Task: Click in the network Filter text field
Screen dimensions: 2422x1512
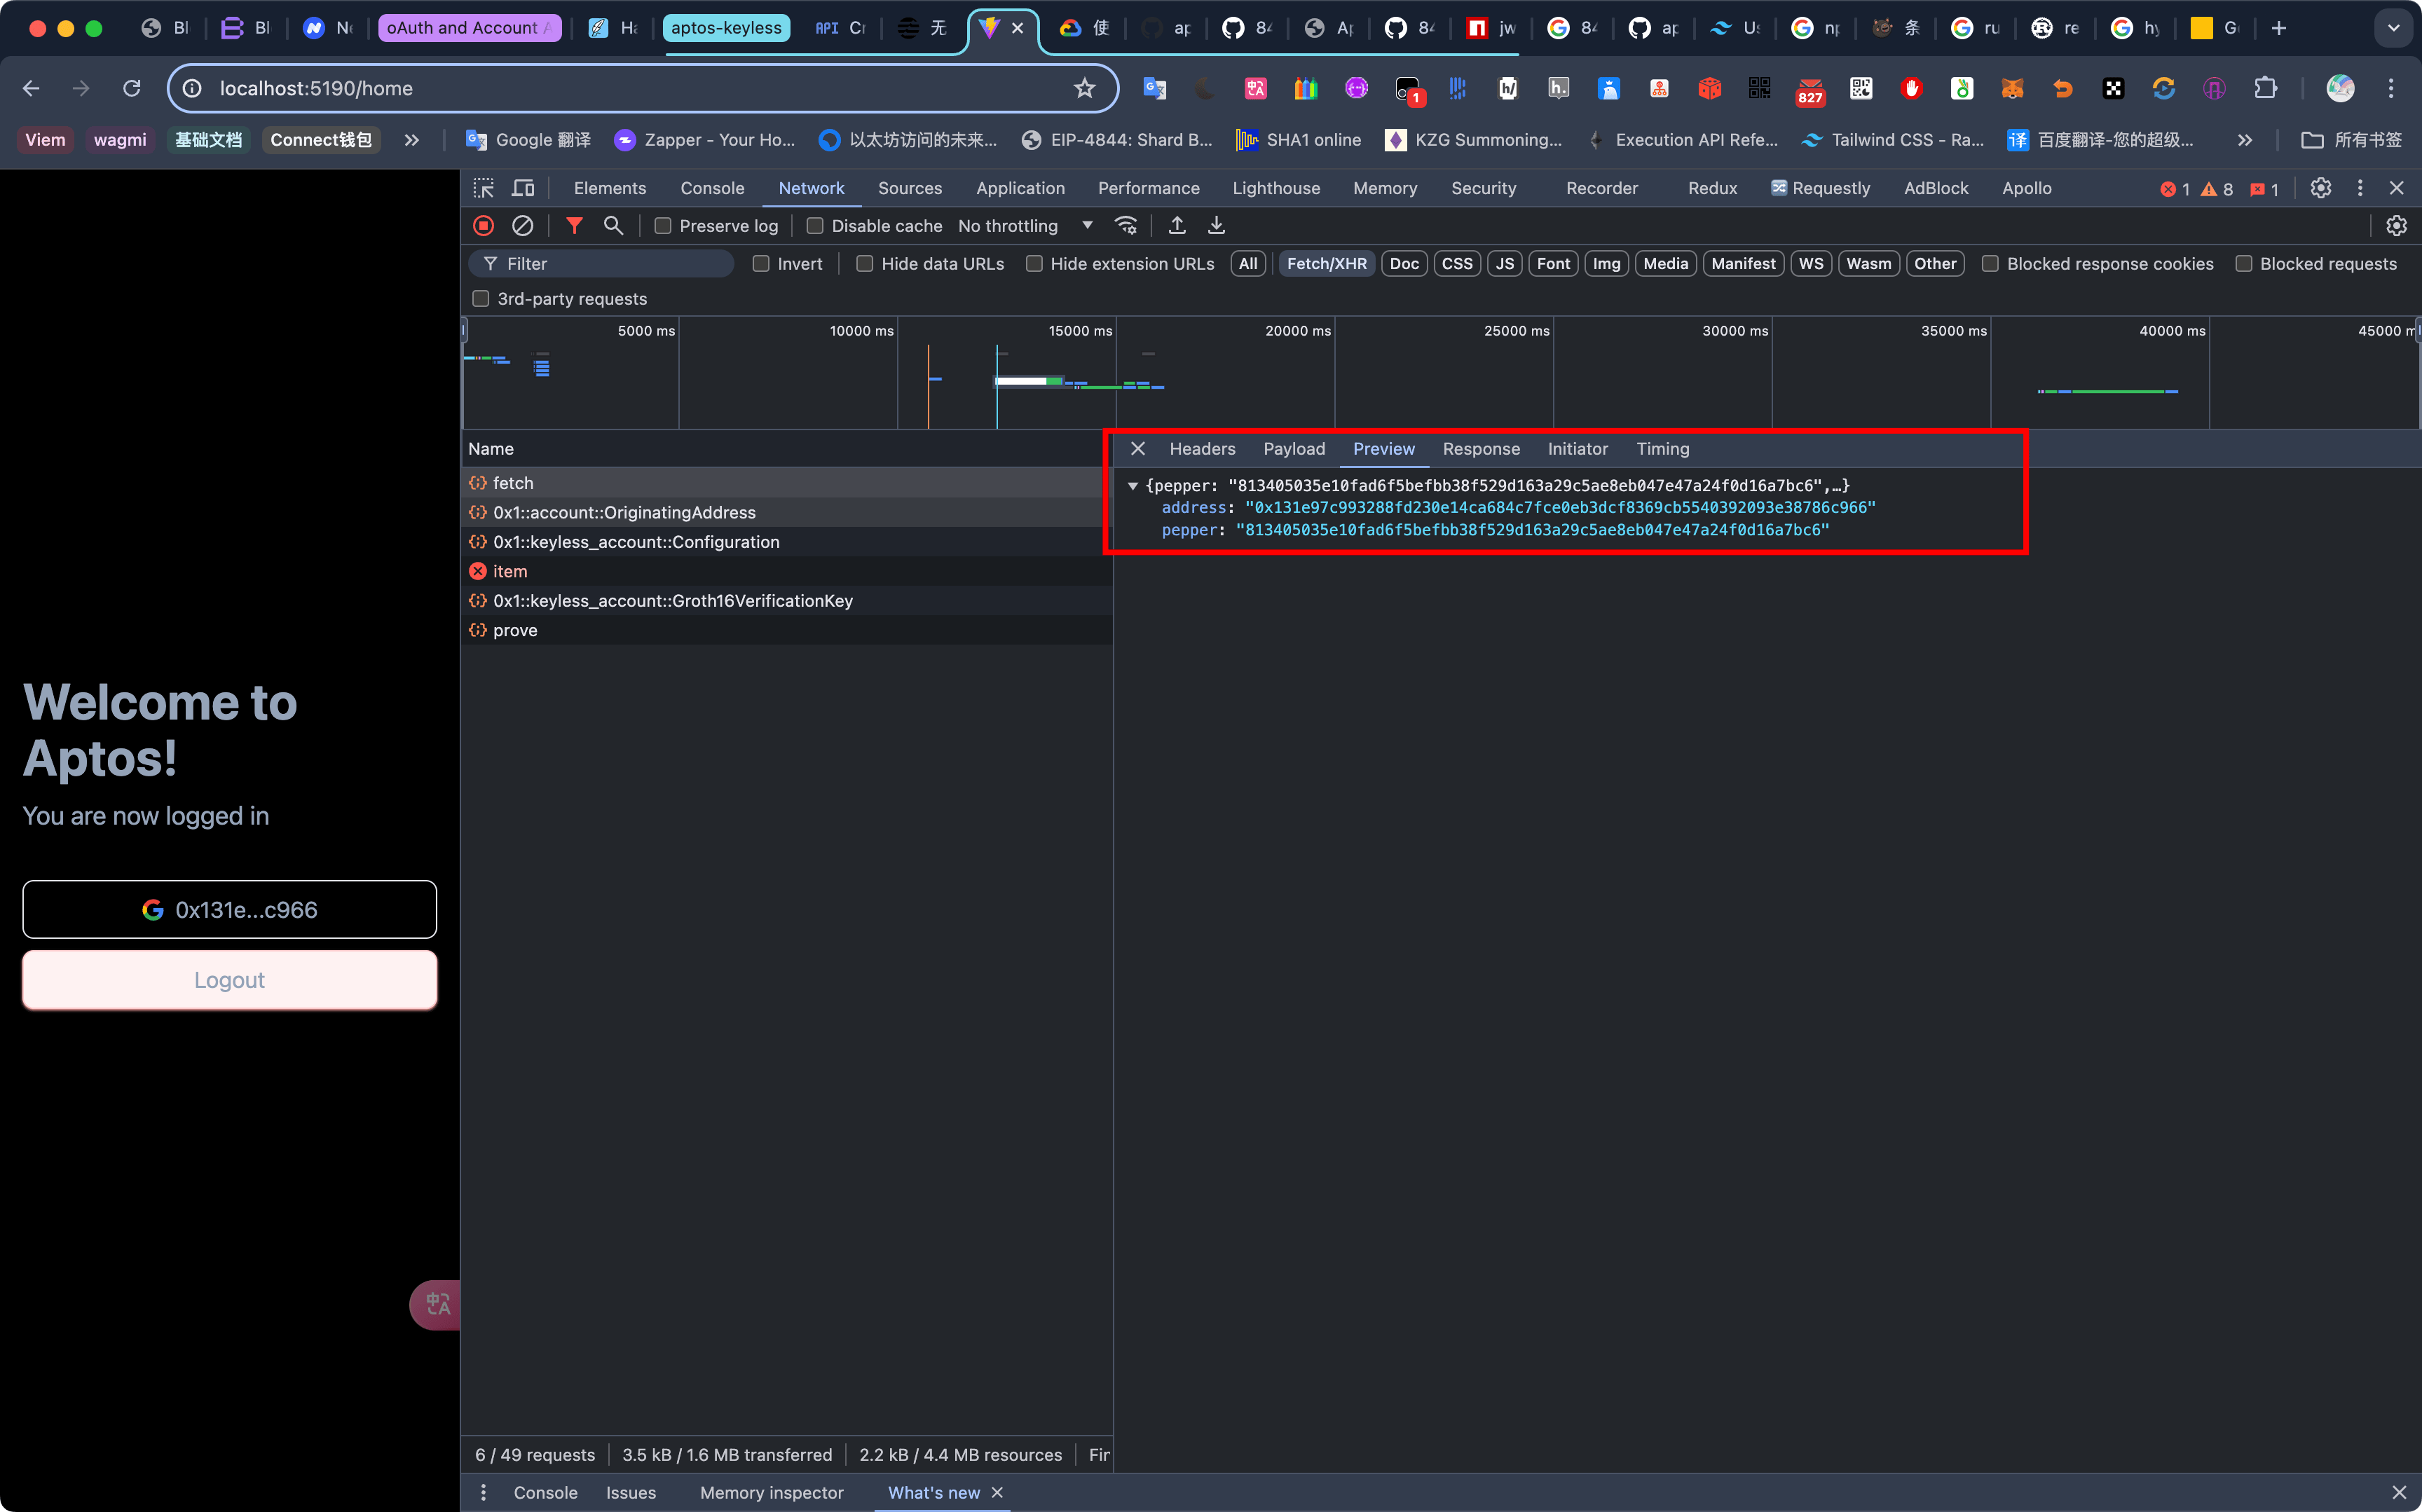Action: point(602,264)
